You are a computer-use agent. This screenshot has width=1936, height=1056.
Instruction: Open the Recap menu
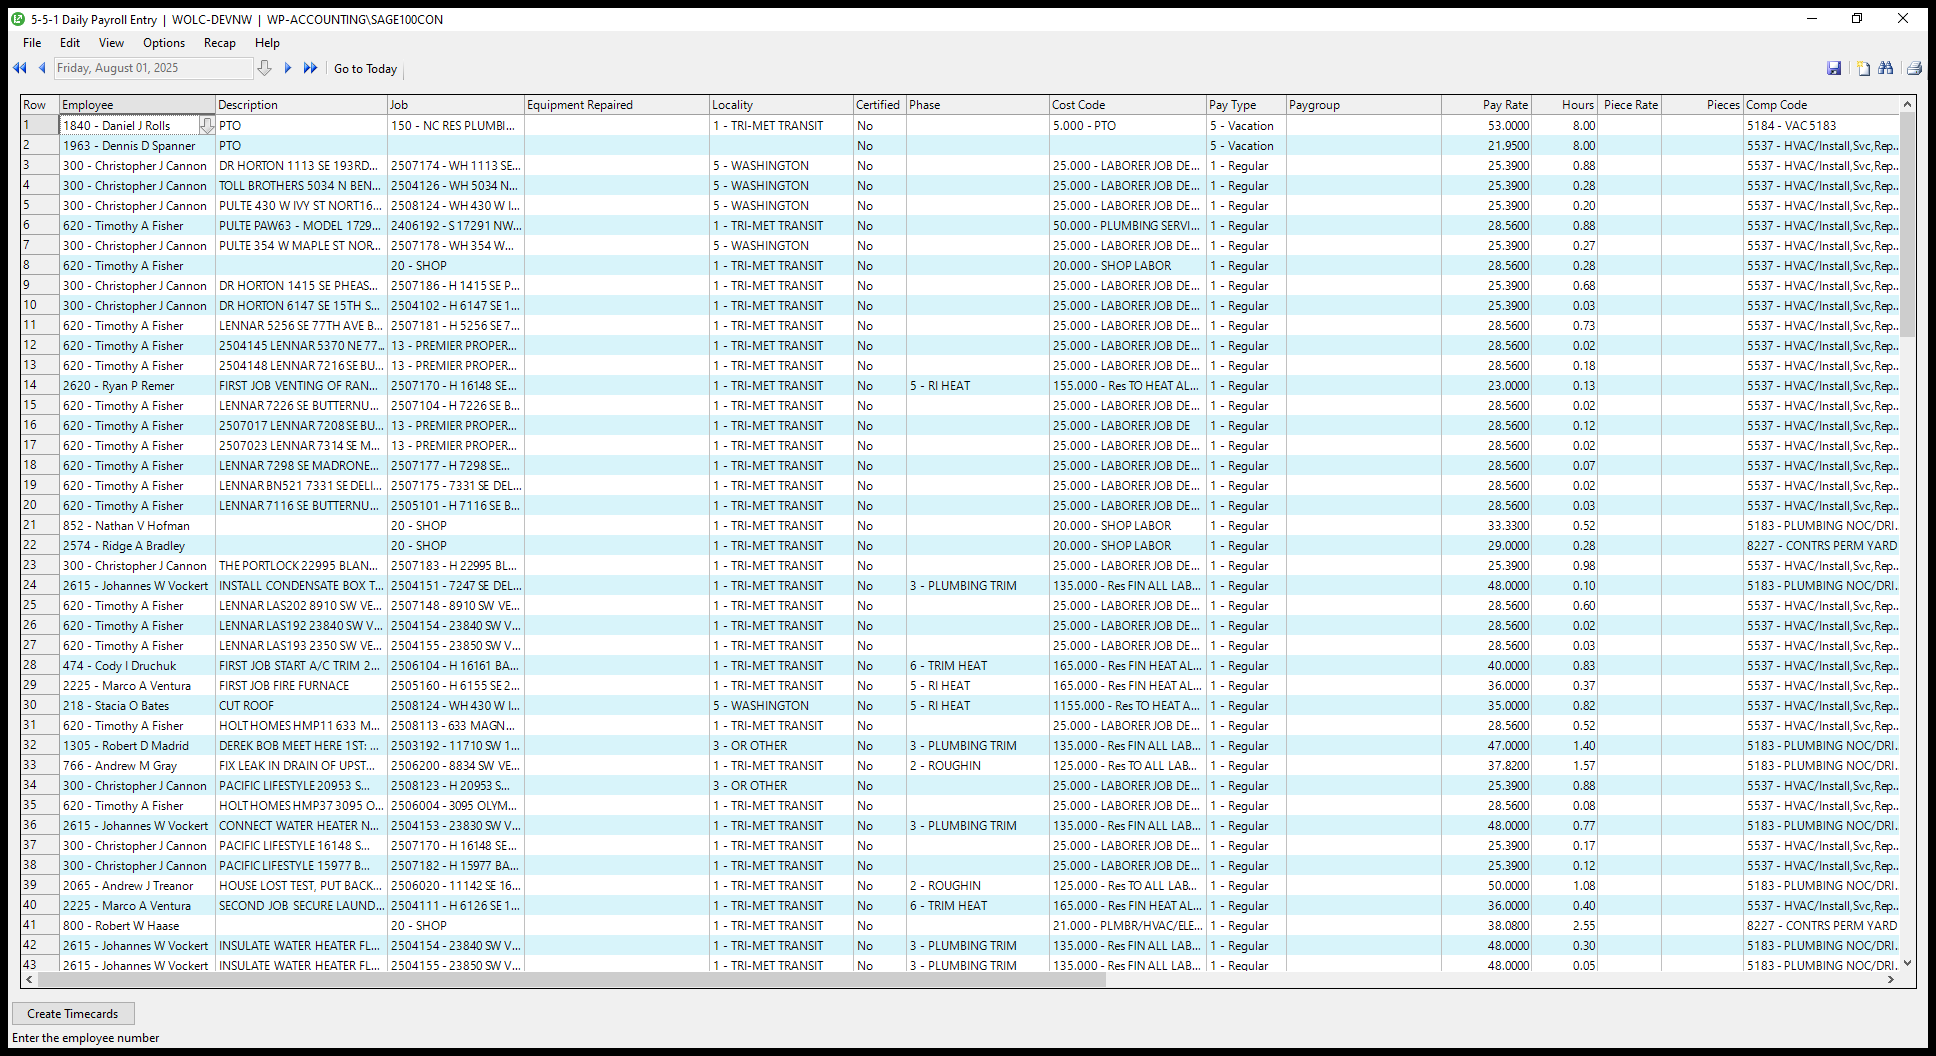[219, 43]
